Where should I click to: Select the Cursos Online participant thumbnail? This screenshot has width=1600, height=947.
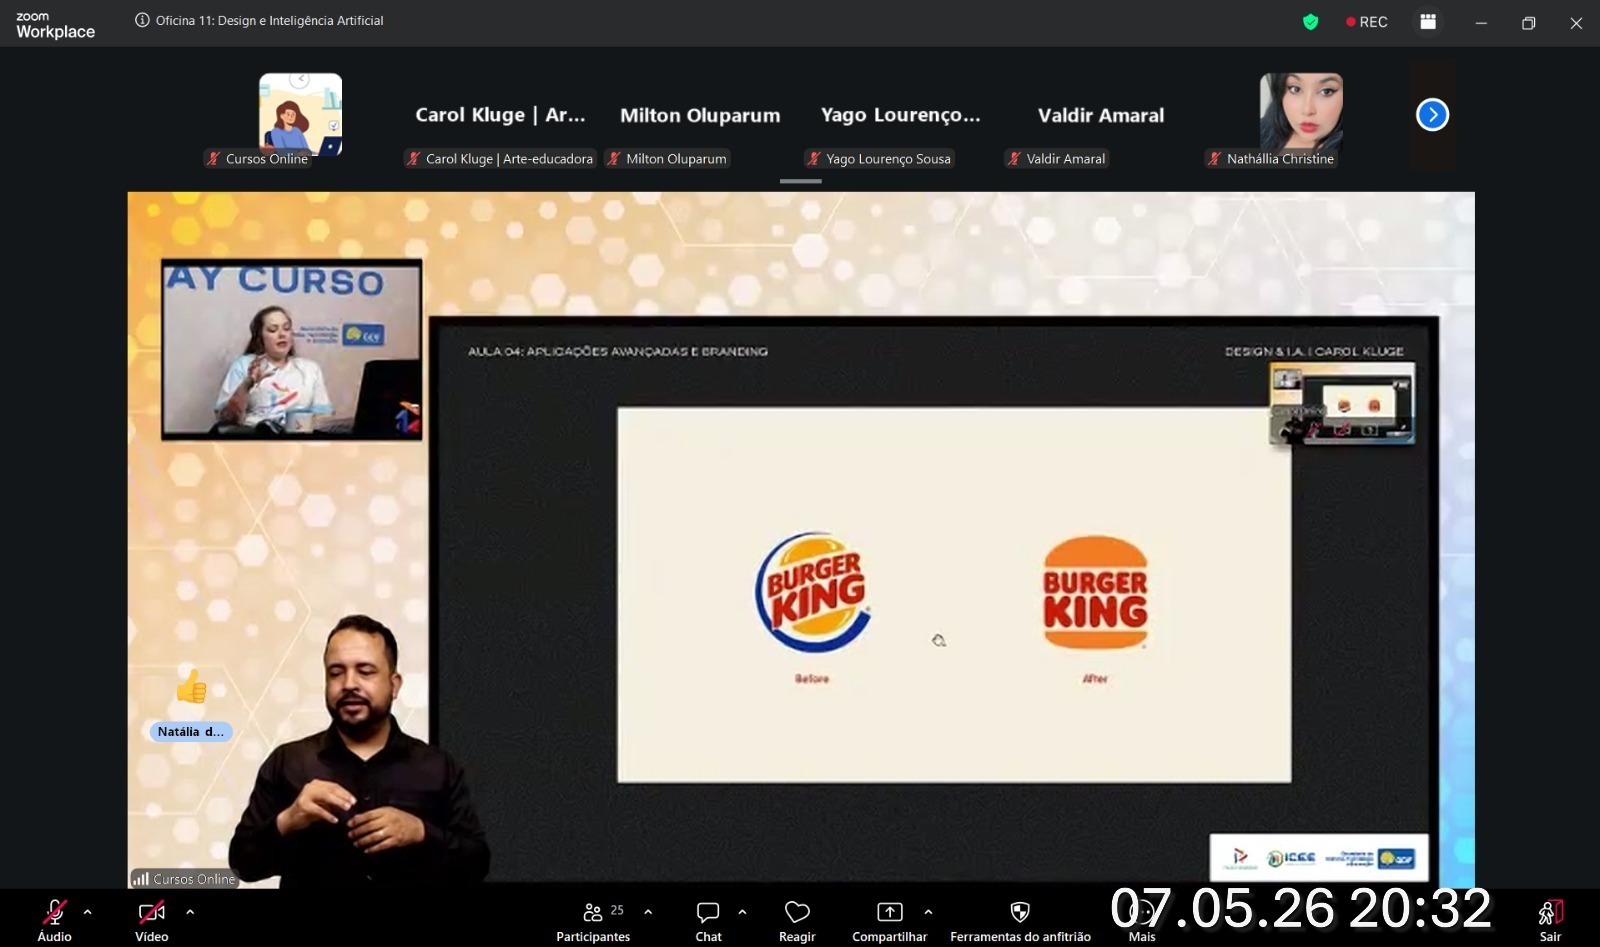(x=300, y=114)
